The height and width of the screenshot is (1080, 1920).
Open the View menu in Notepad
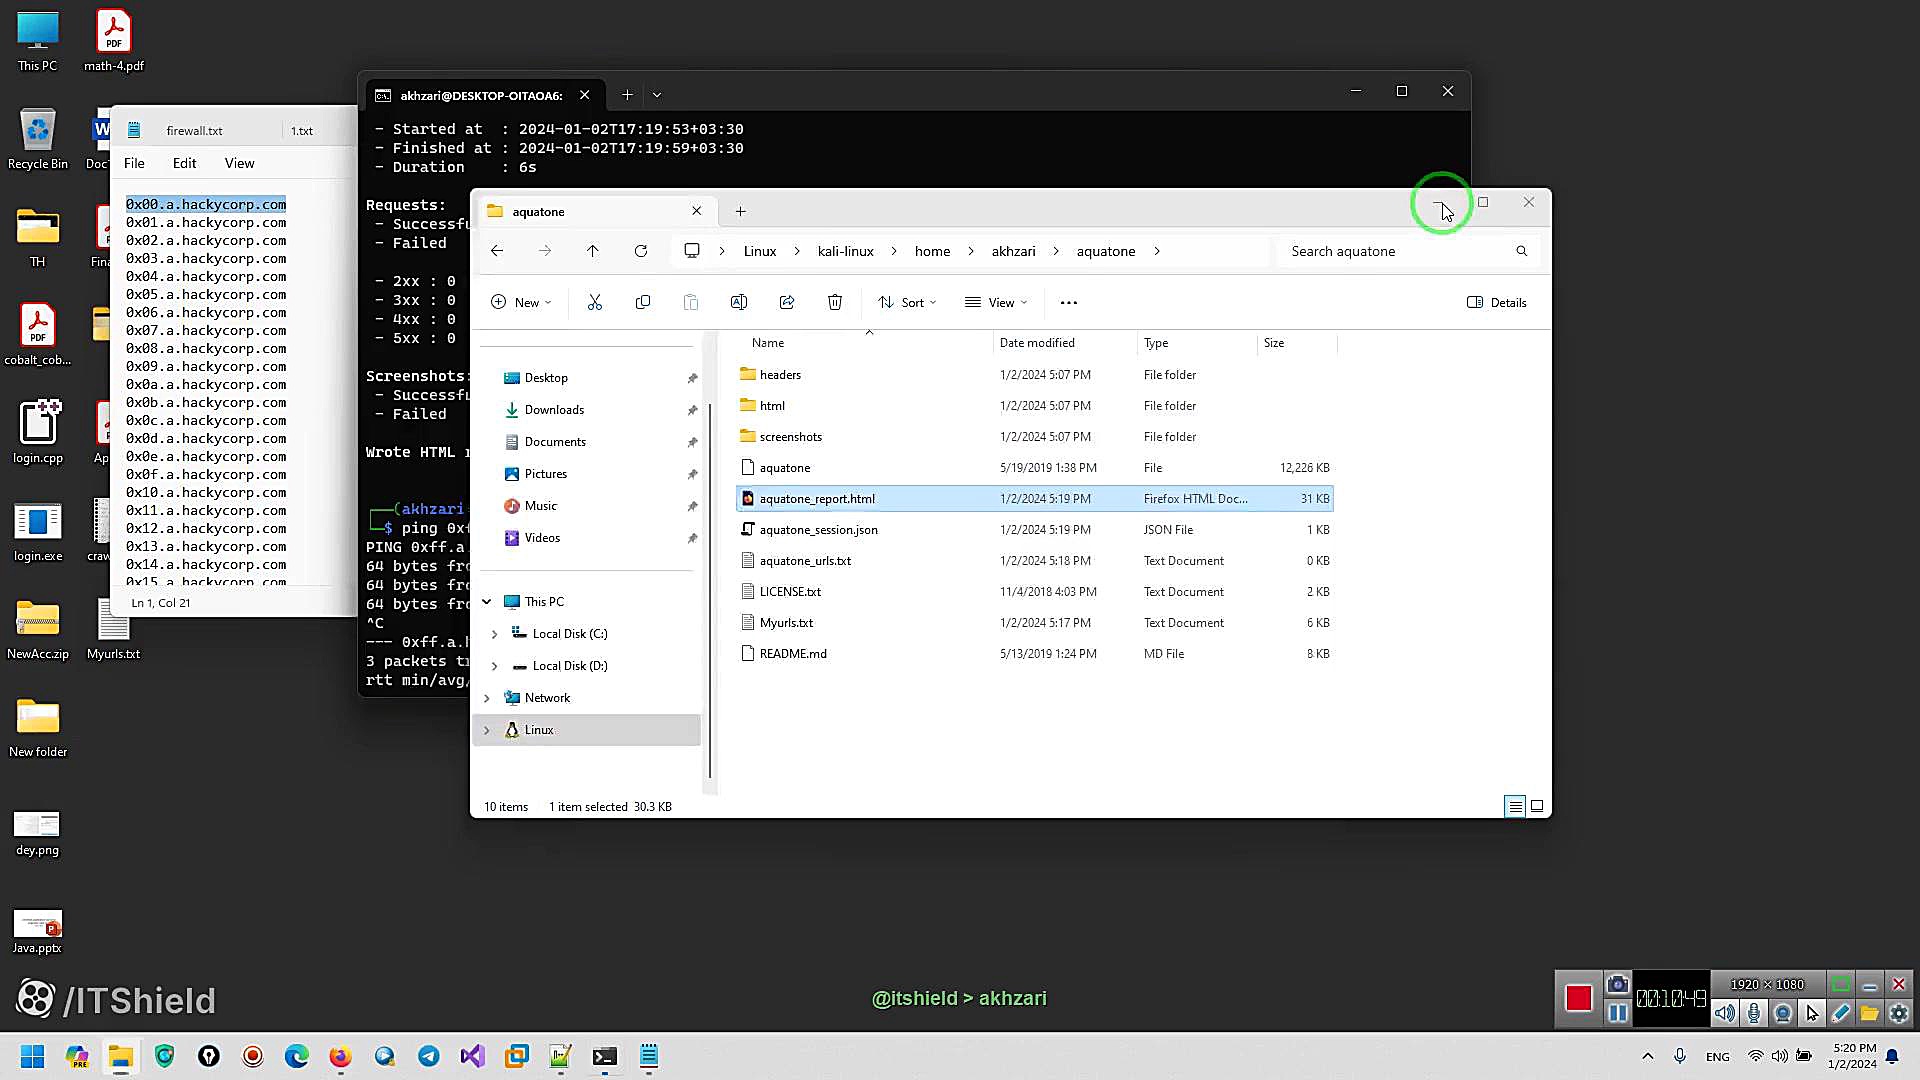239,163
